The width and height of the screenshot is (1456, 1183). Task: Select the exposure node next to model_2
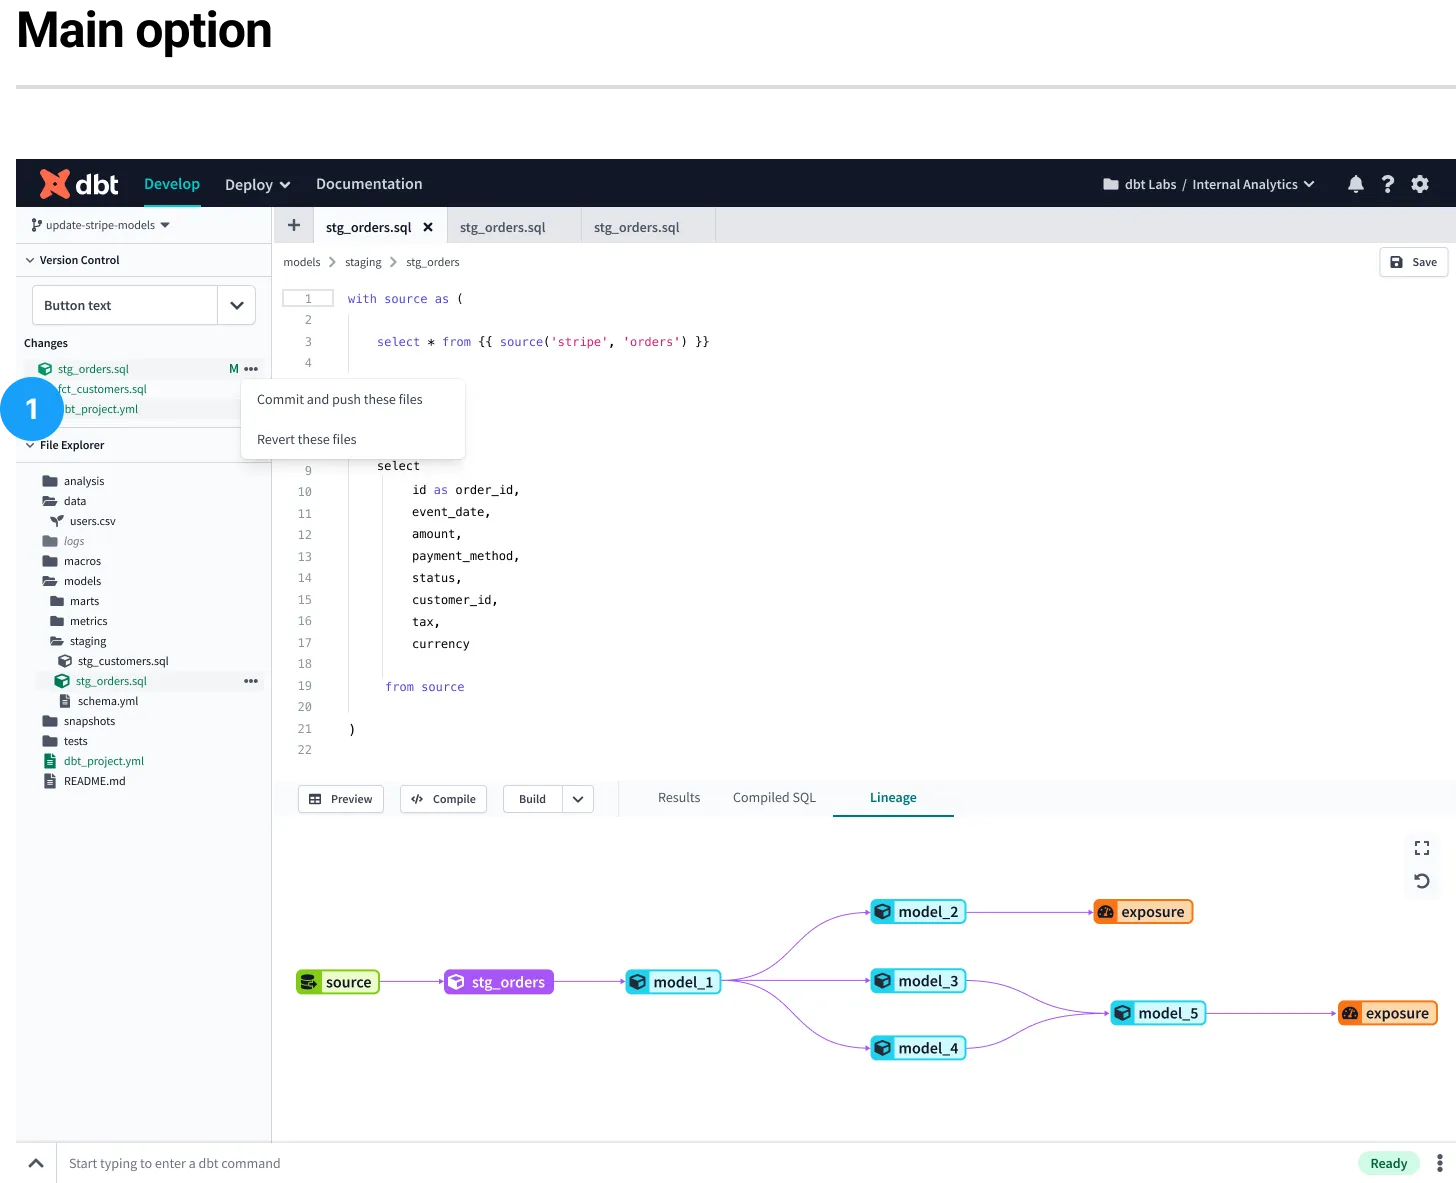1143,912
